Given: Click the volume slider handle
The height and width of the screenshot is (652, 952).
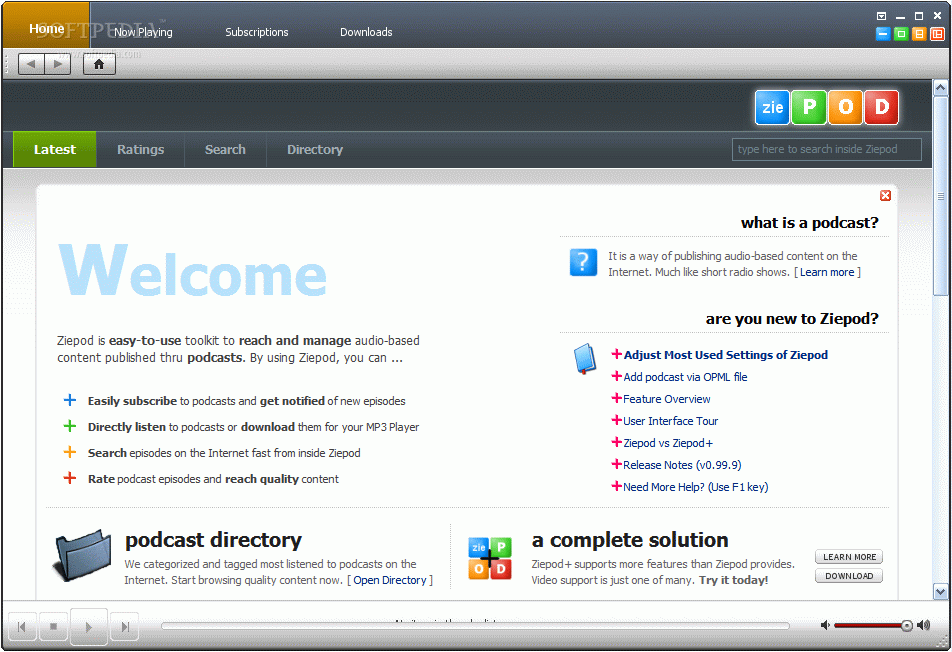Looking at the screenshot, I should pos(906,626).
